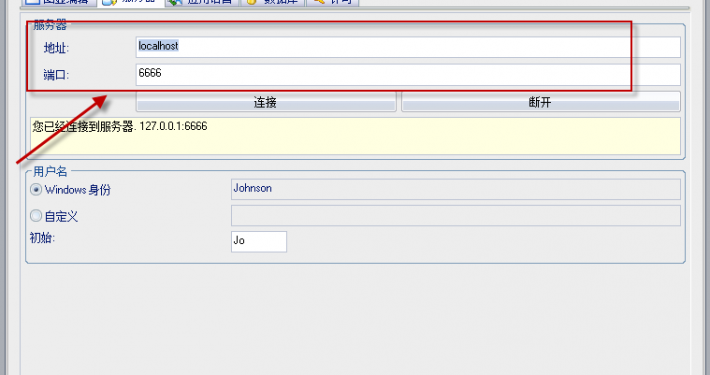Click the 端口 label
Viewport: 710px width, 375px height.
pyautogui.click(x=56, y=75)
